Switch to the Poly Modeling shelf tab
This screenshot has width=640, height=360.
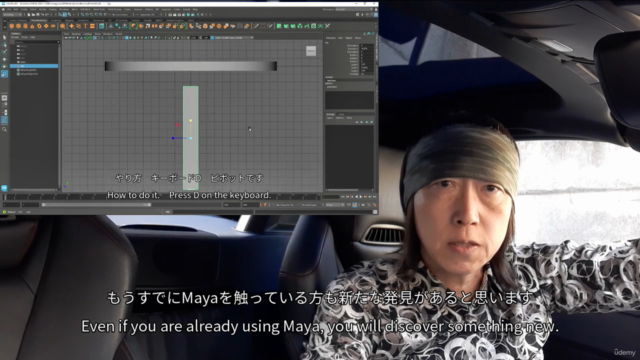pos(39,20)
